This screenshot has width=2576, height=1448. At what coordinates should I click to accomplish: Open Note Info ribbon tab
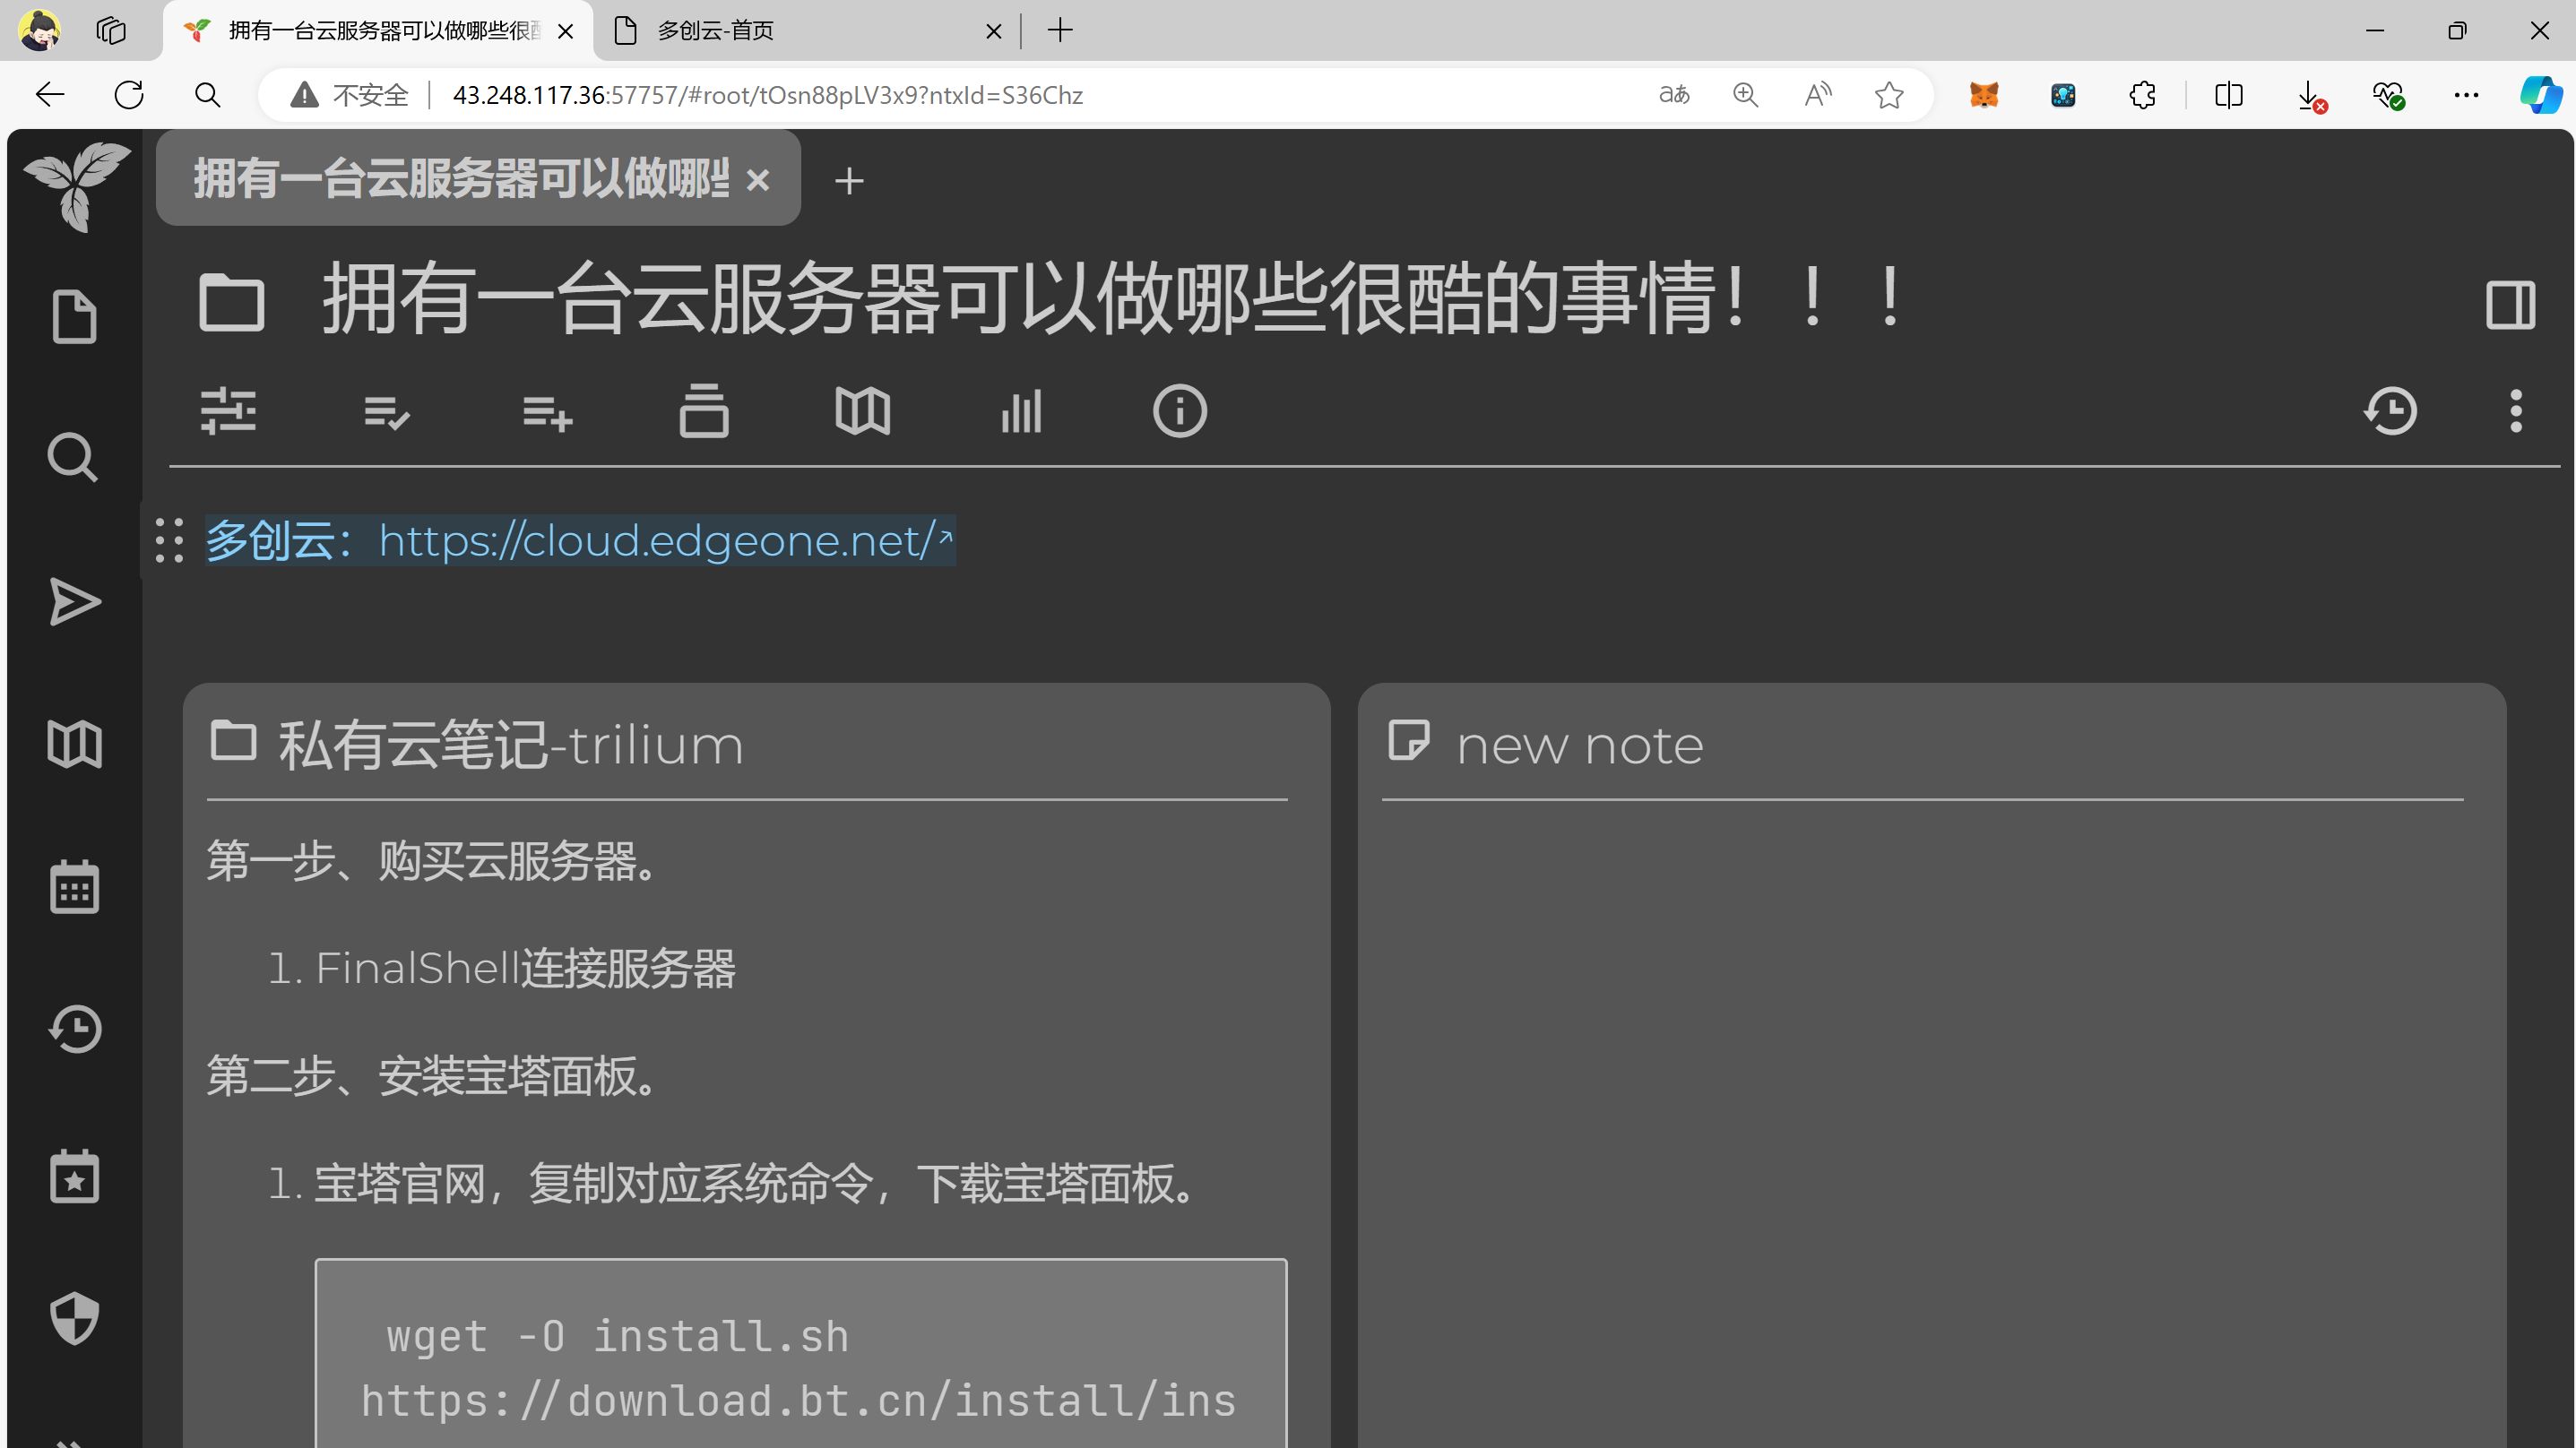click(1180, 411)
